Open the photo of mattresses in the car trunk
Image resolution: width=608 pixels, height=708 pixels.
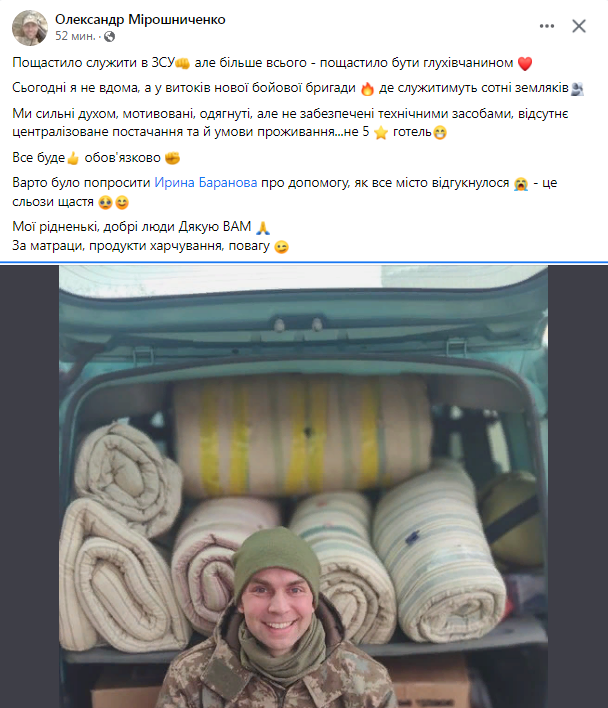point(303,486)
